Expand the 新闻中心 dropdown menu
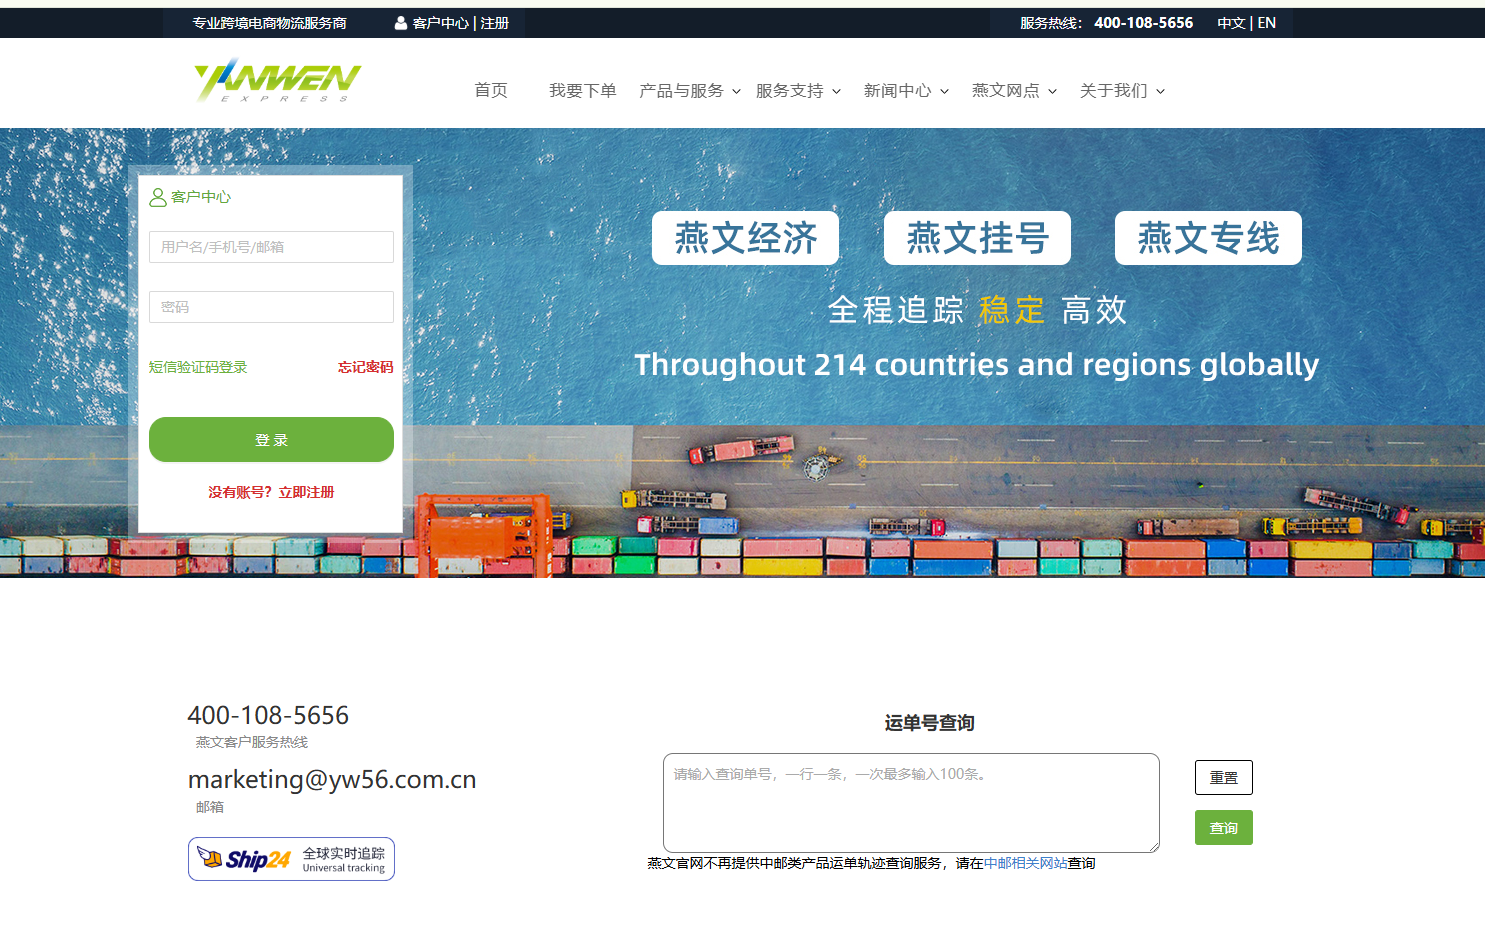This screenshot has width=1485, height=926. click(906, 91)
